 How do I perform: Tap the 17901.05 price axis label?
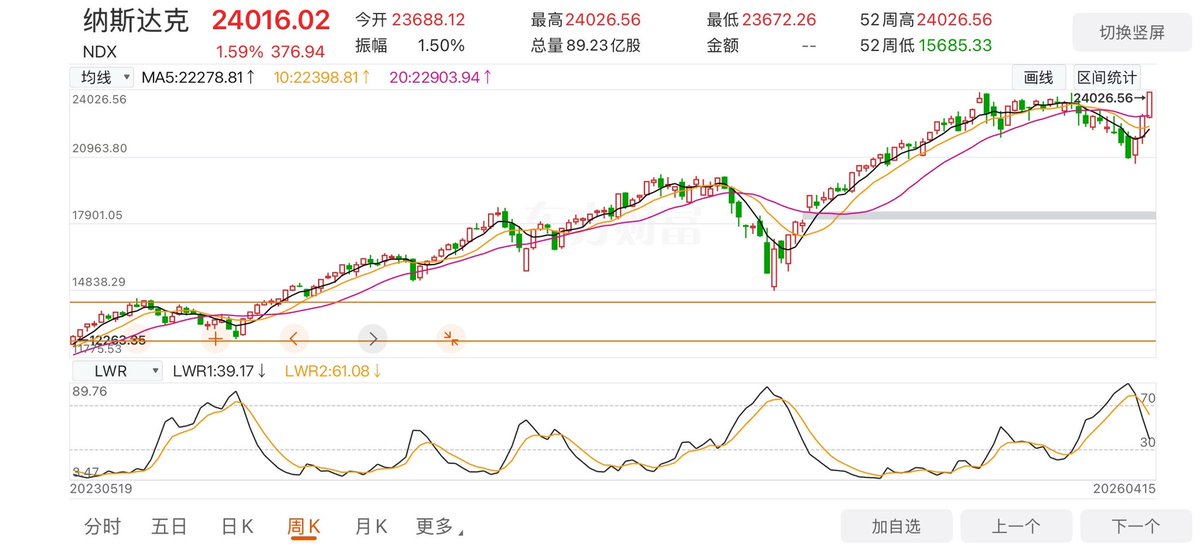(99, 215)
